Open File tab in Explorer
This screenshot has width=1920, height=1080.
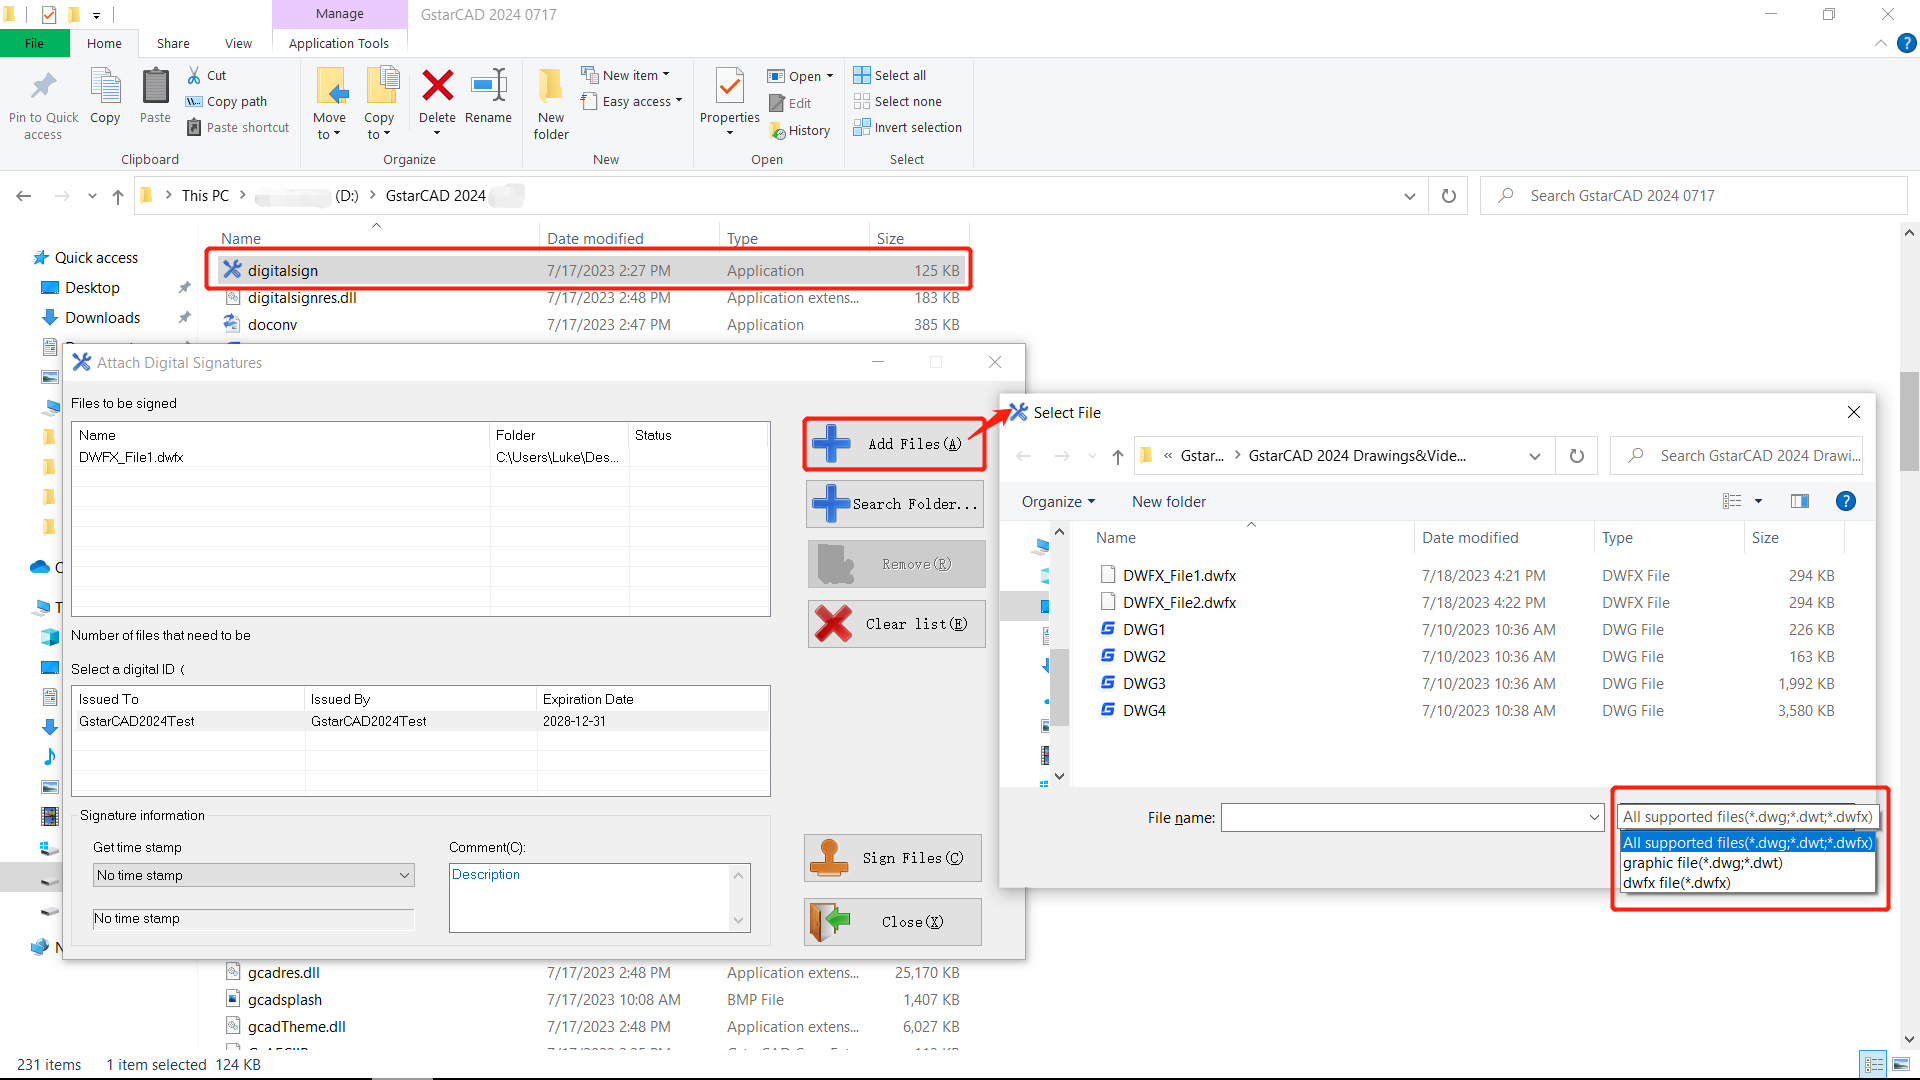(35, 43)
